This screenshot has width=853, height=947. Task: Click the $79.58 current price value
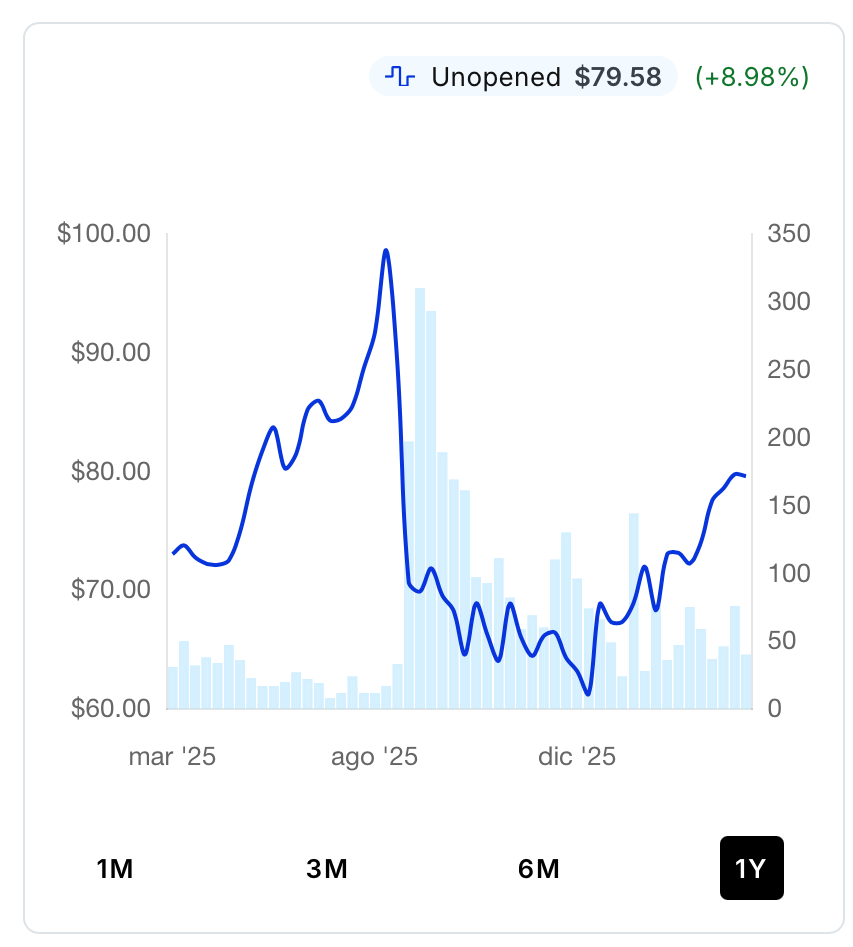coord(618,77)
